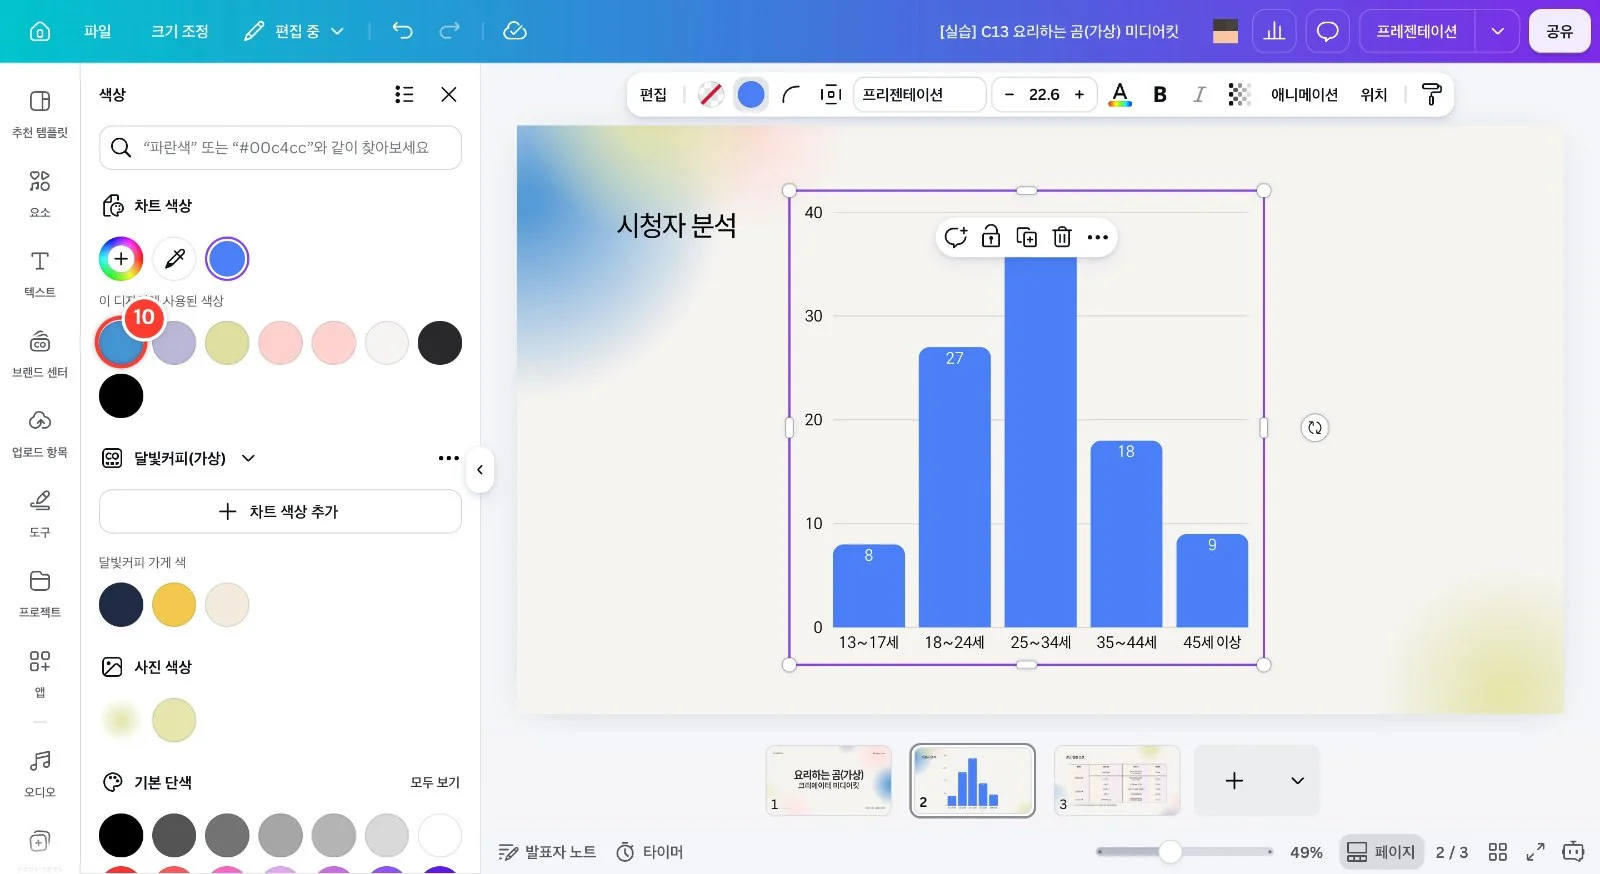Open 프로젝트 folder panel

click(40, 593)
